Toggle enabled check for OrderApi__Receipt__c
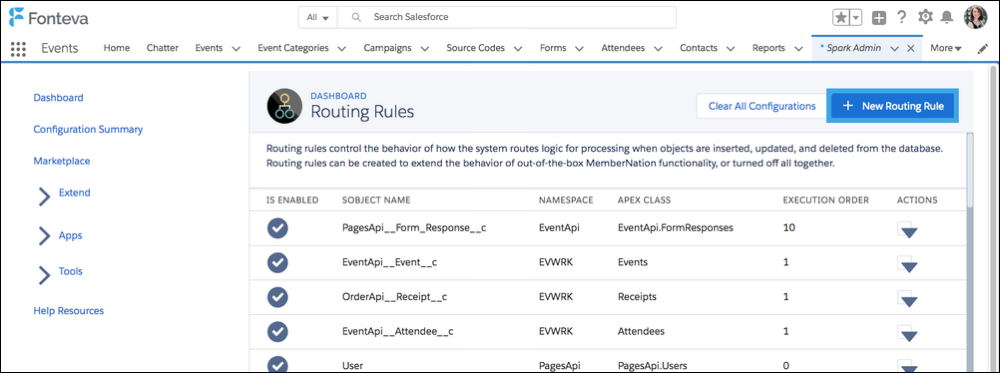This screenshot has height=373, width=1000. click(277, 296)
